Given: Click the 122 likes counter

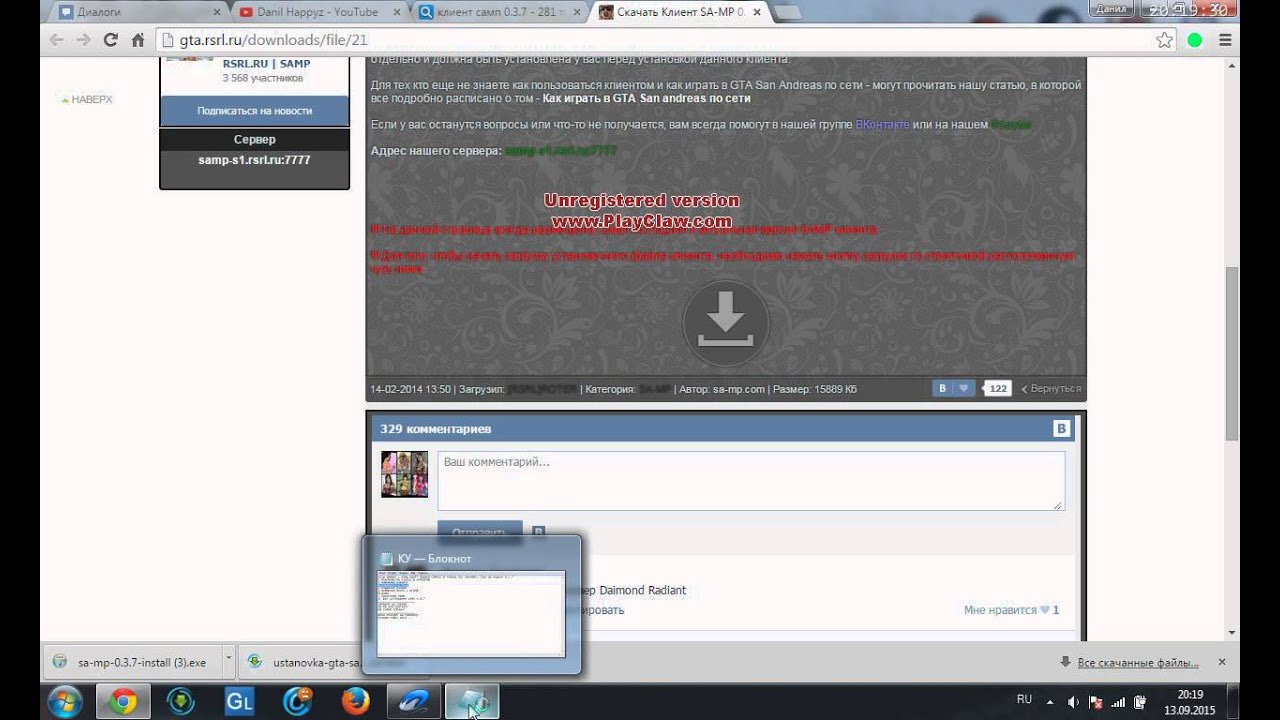Looking at the screenshot, I should [x=997, y=389].
